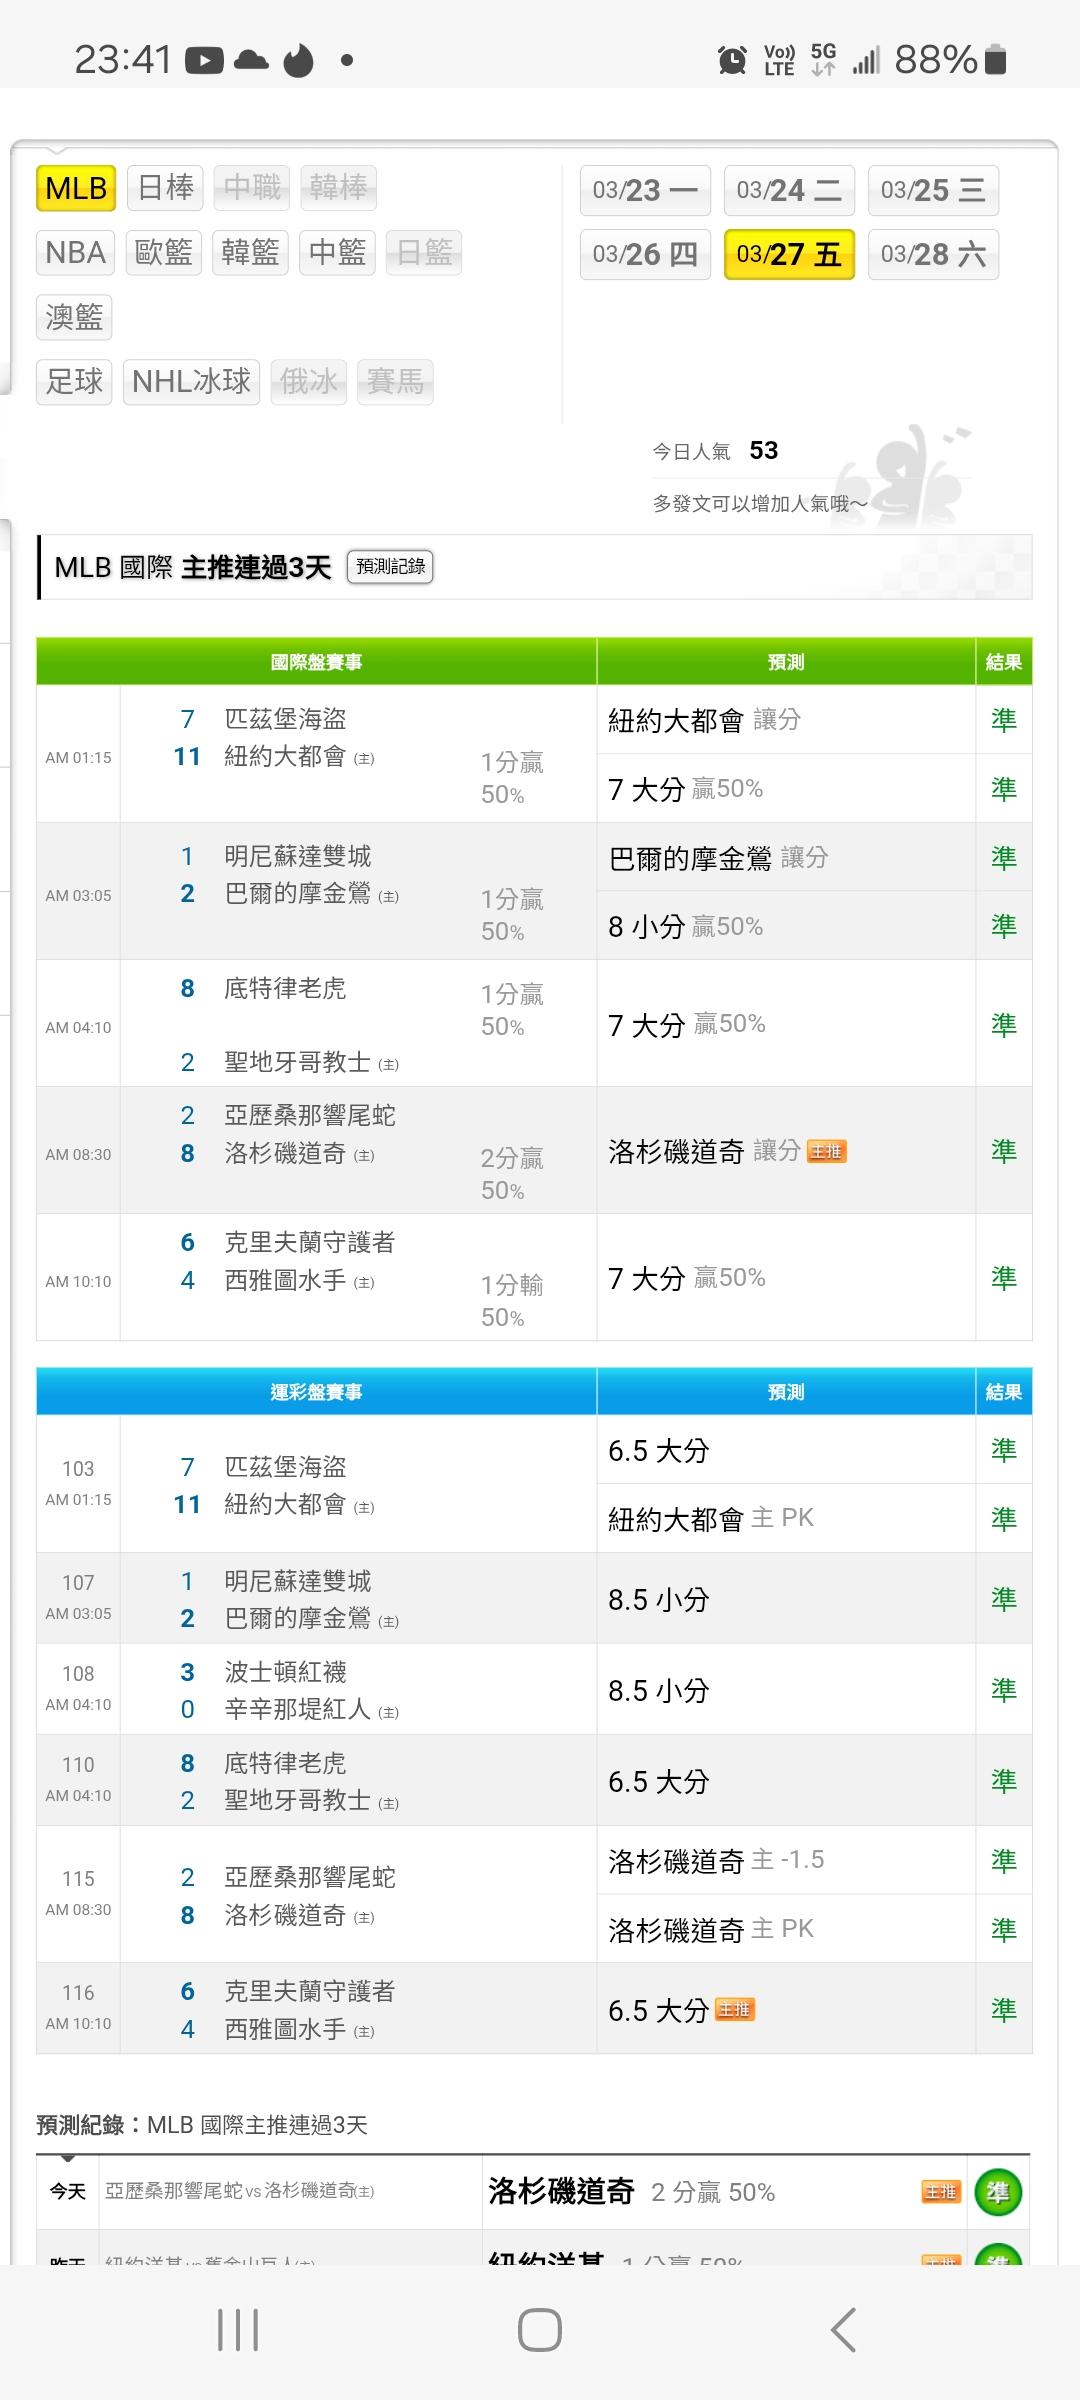1080x2400 pixels.
Task: Tap 匹茲堡海盜 team name in 國際盤
Action: (x=285, y=719)
